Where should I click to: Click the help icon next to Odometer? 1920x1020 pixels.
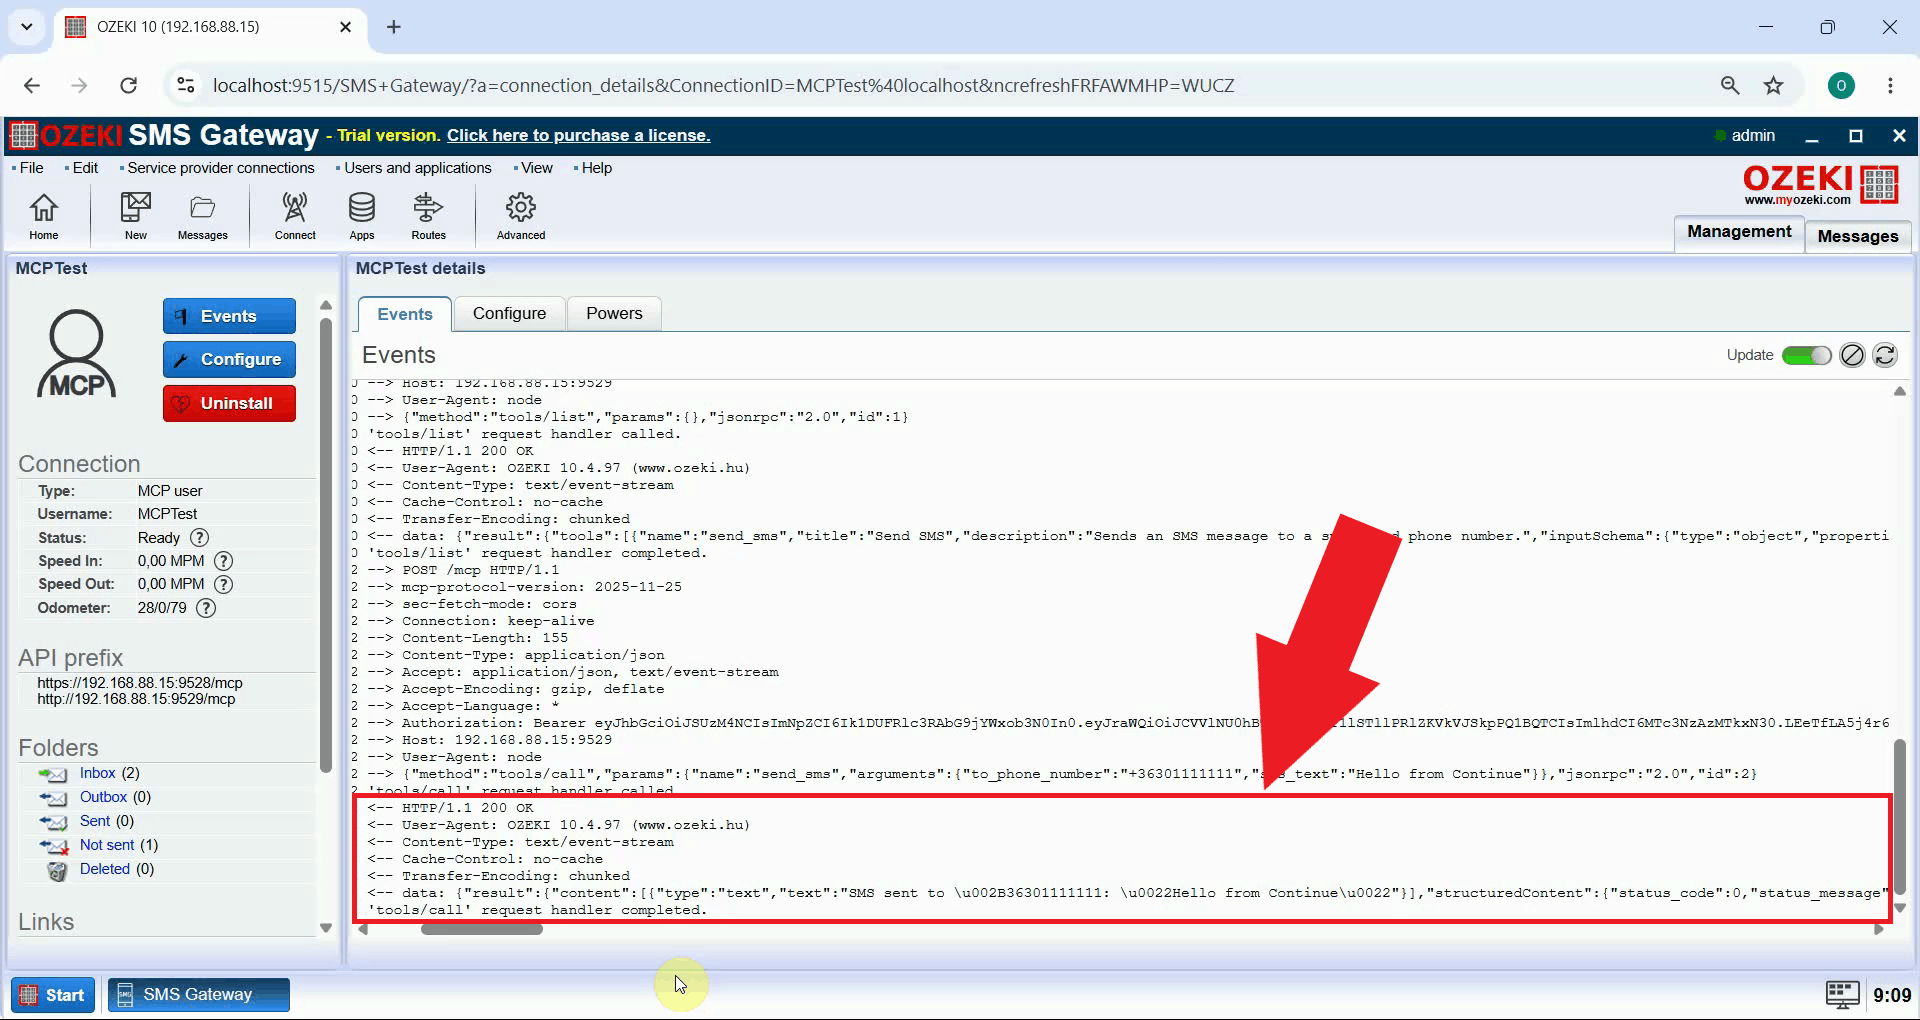(206, 608)
